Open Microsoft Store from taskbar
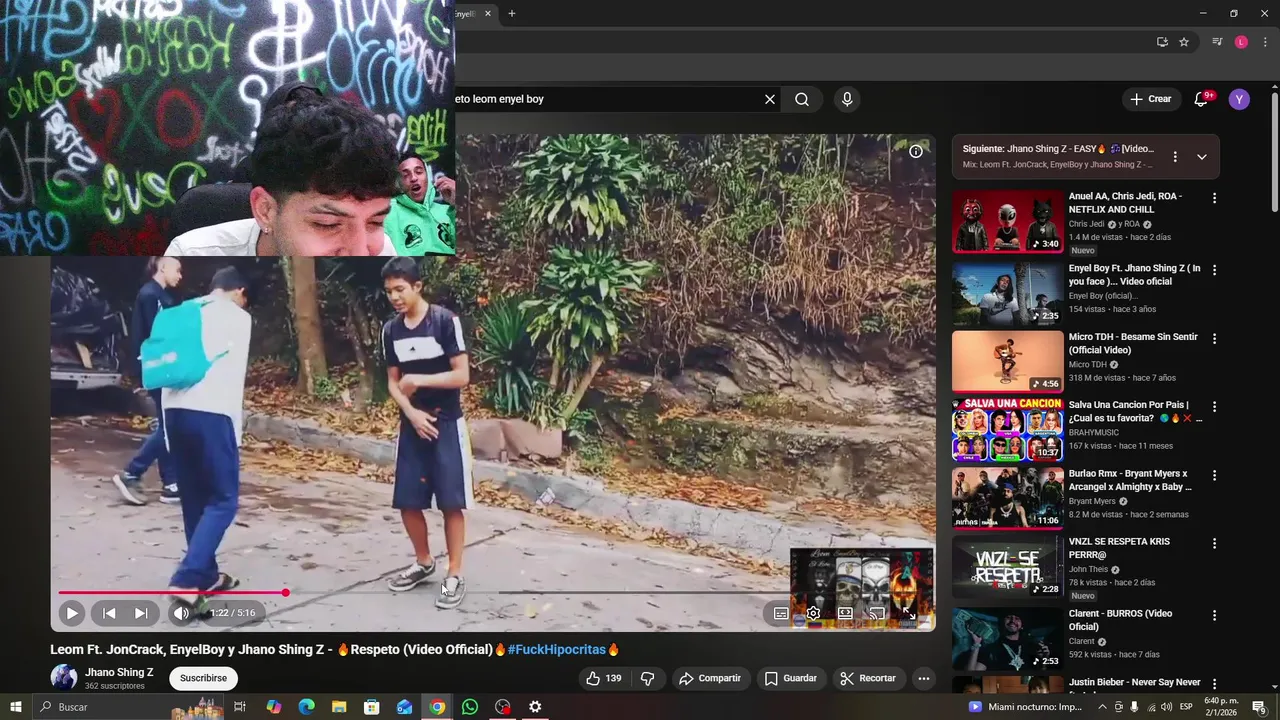Image resolution: width=1280 pixels, height=720 pixels. tap(372, 707)
